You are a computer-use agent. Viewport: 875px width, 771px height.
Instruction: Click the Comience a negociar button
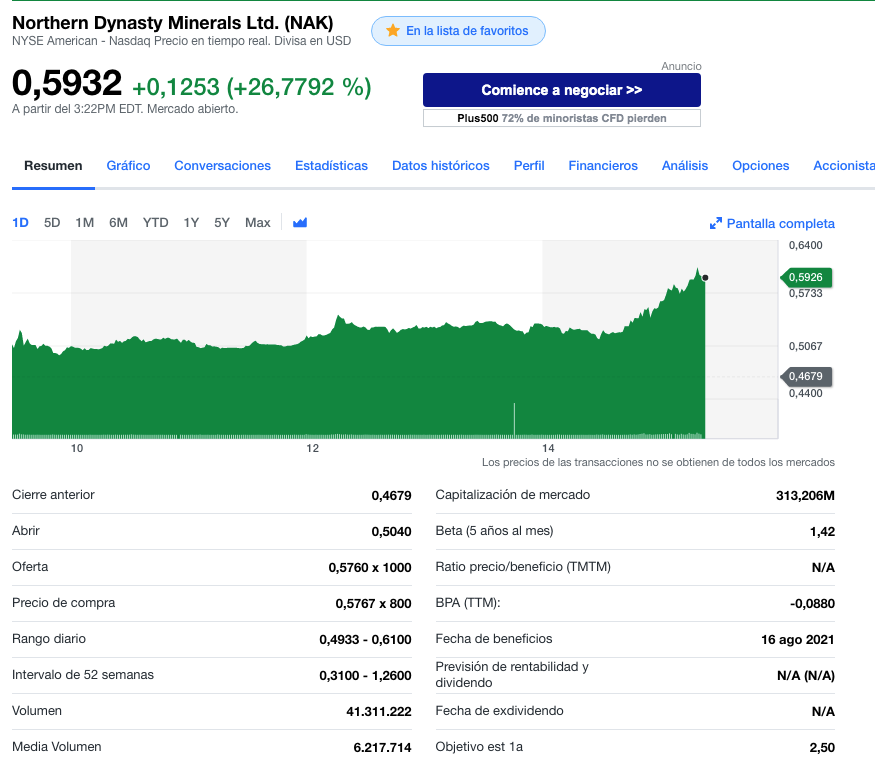tap(561, 90)
